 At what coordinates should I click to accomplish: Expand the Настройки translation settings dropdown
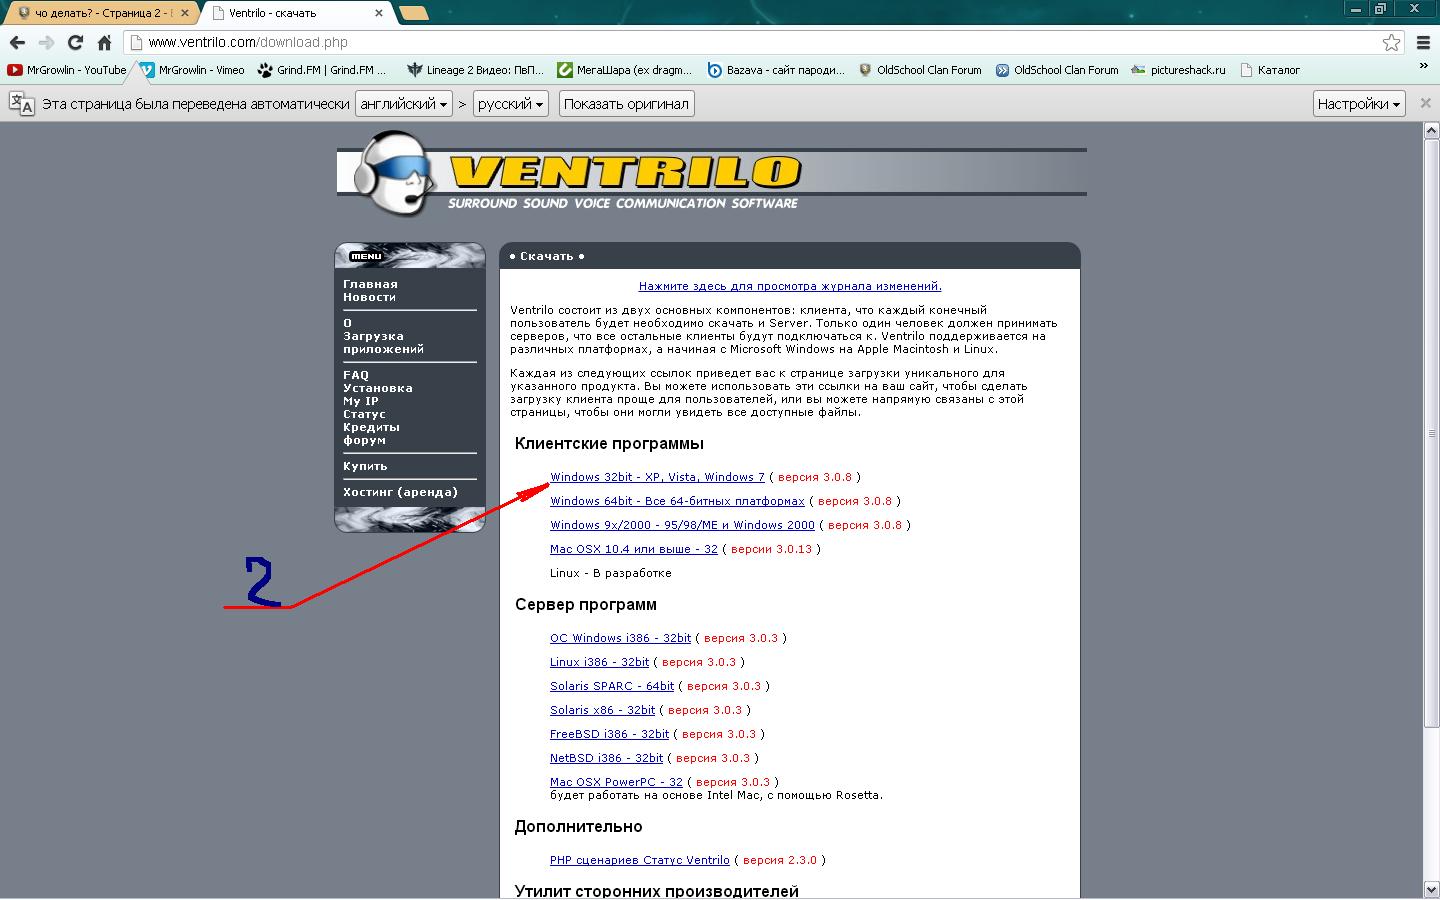(x=1359, y=104)
